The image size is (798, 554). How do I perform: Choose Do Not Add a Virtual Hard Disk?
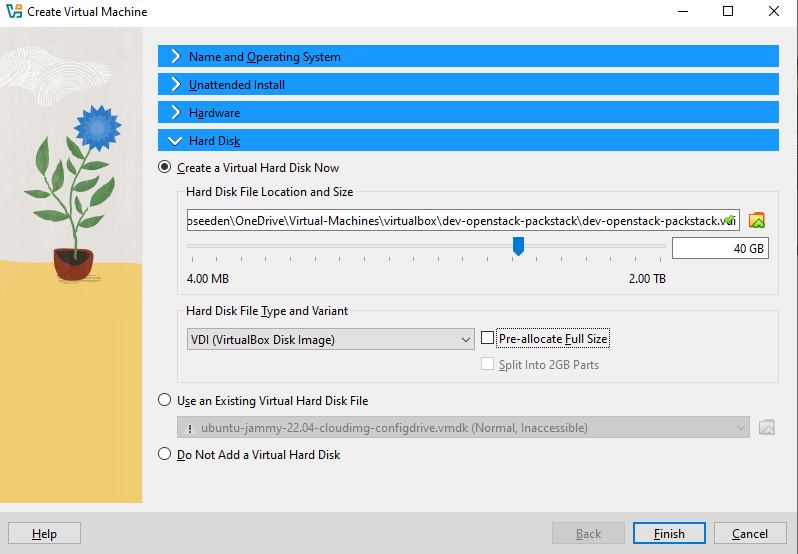tap(165, 455)
